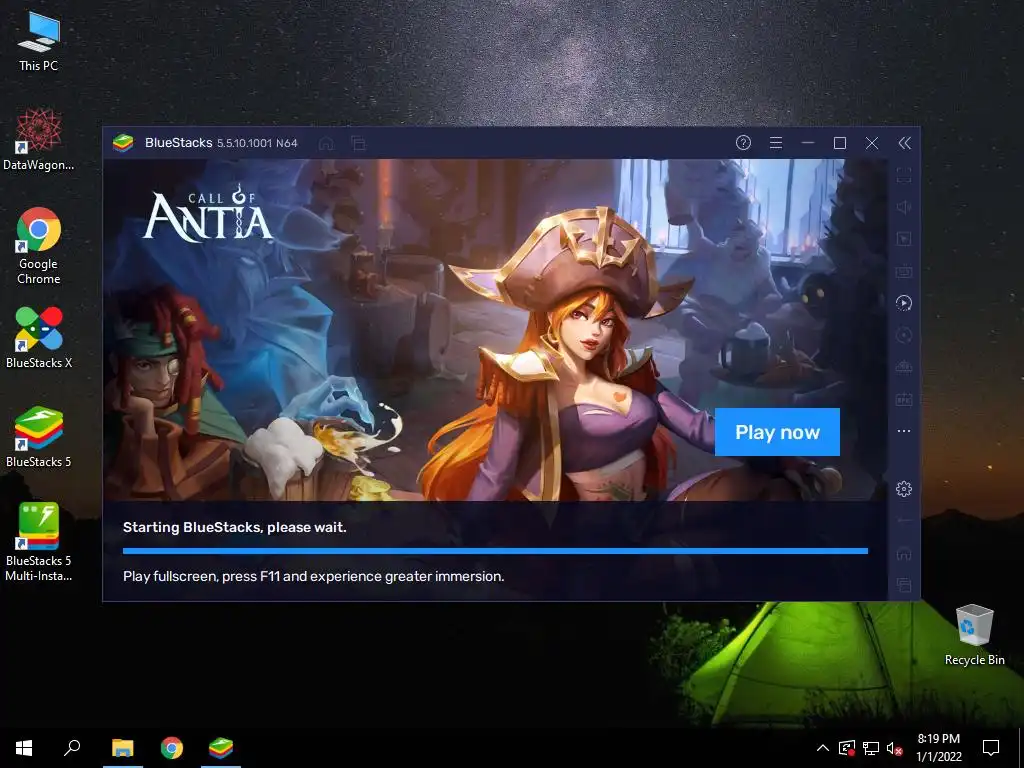
Task: Maximize the BlueStacks window
Action: point(840,143)
